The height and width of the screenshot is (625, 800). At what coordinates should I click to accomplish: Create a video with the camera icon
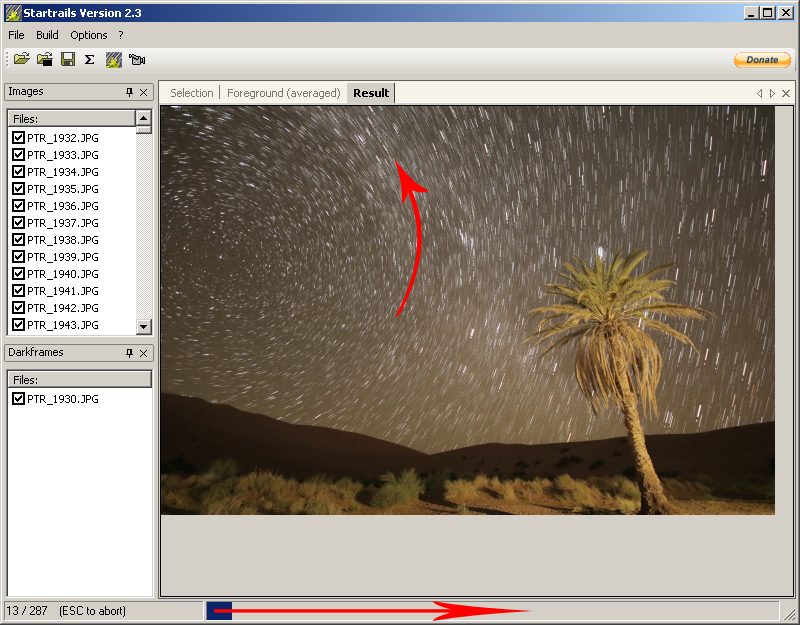coord(137,59)
